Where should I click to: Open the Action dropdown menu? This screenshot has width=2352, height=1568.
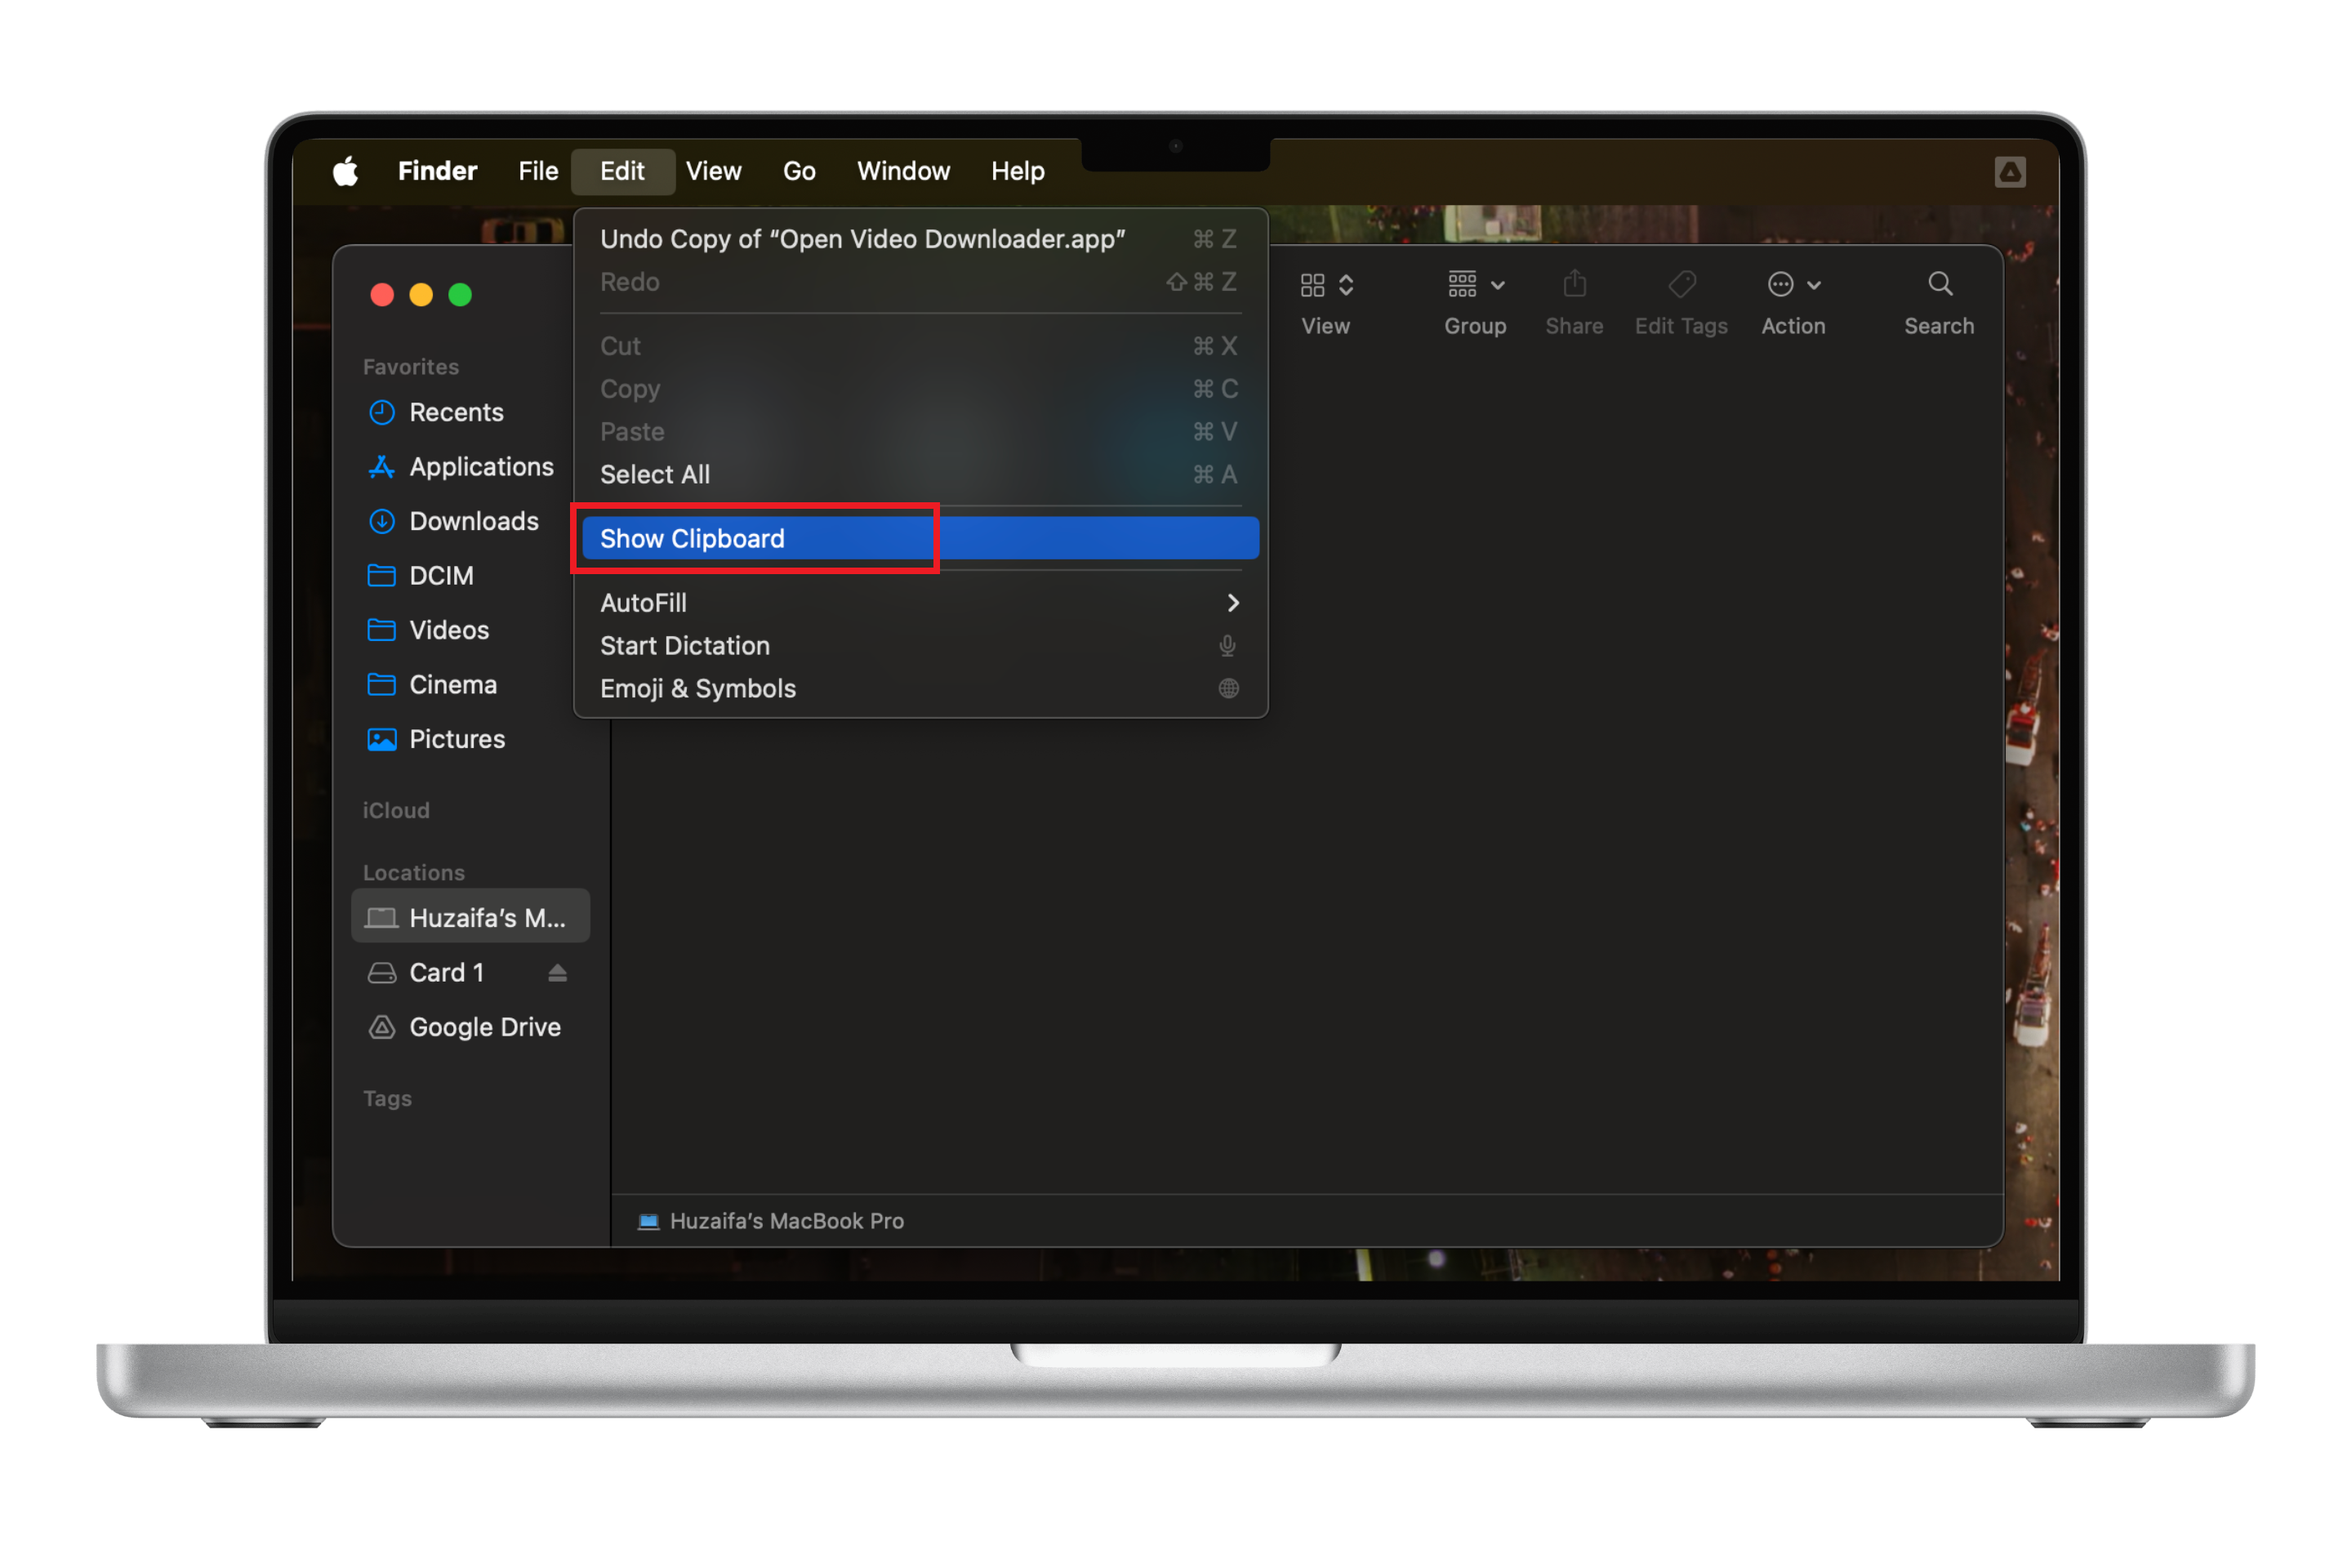1793,285
